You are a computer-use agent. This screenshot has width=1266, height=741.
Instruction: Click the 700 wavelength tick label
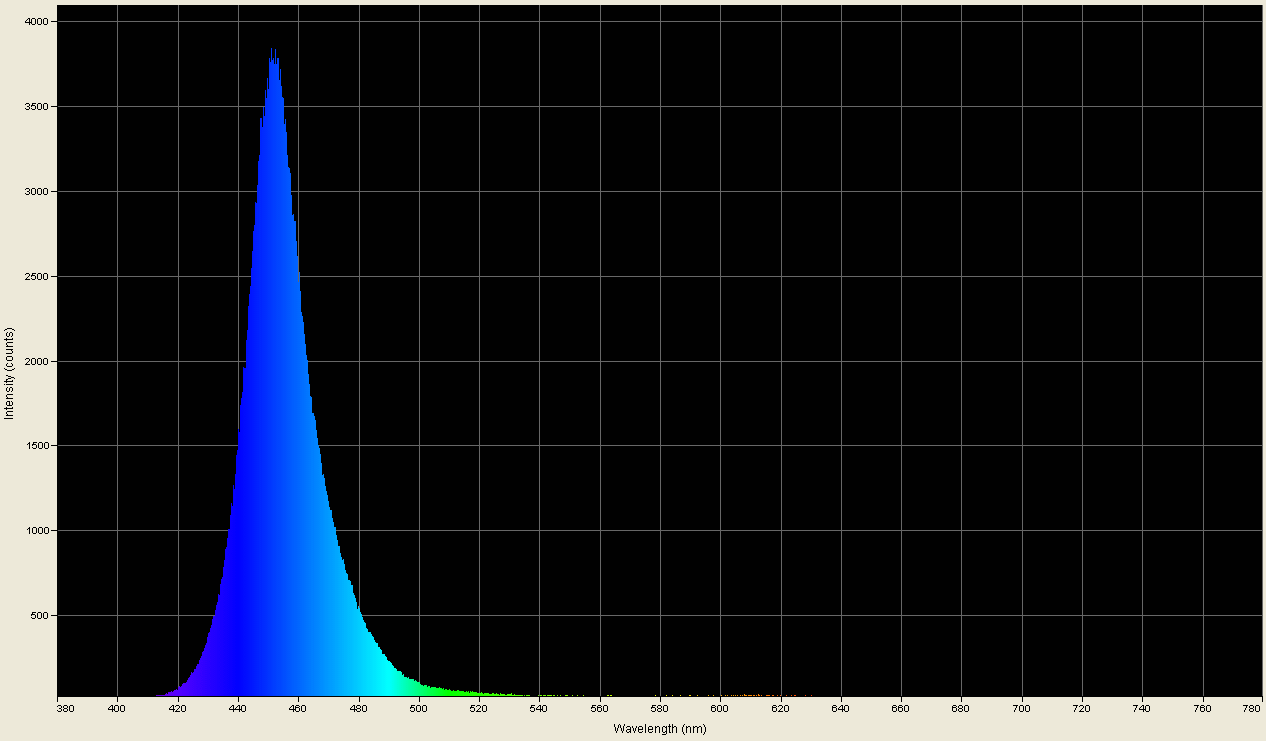point(1019,706)
